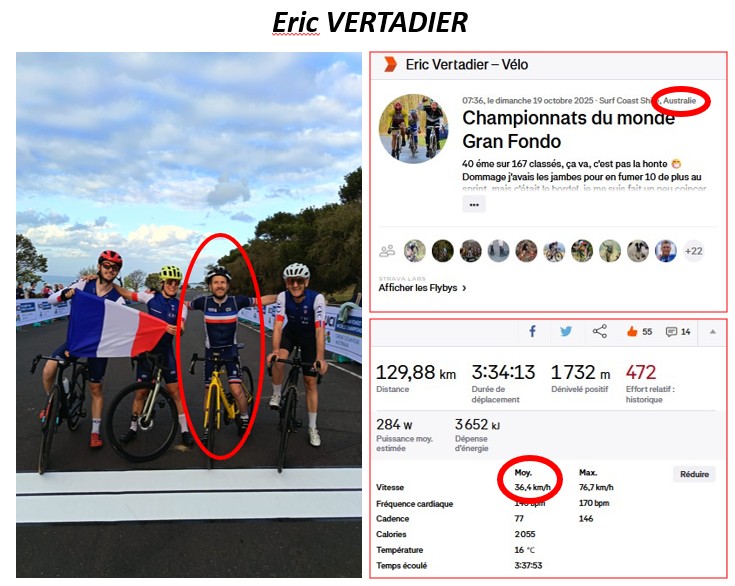This screenshot has height=586, width=735.
Task: Select the last athlete avatar before +22
Action: click(666, 251)
